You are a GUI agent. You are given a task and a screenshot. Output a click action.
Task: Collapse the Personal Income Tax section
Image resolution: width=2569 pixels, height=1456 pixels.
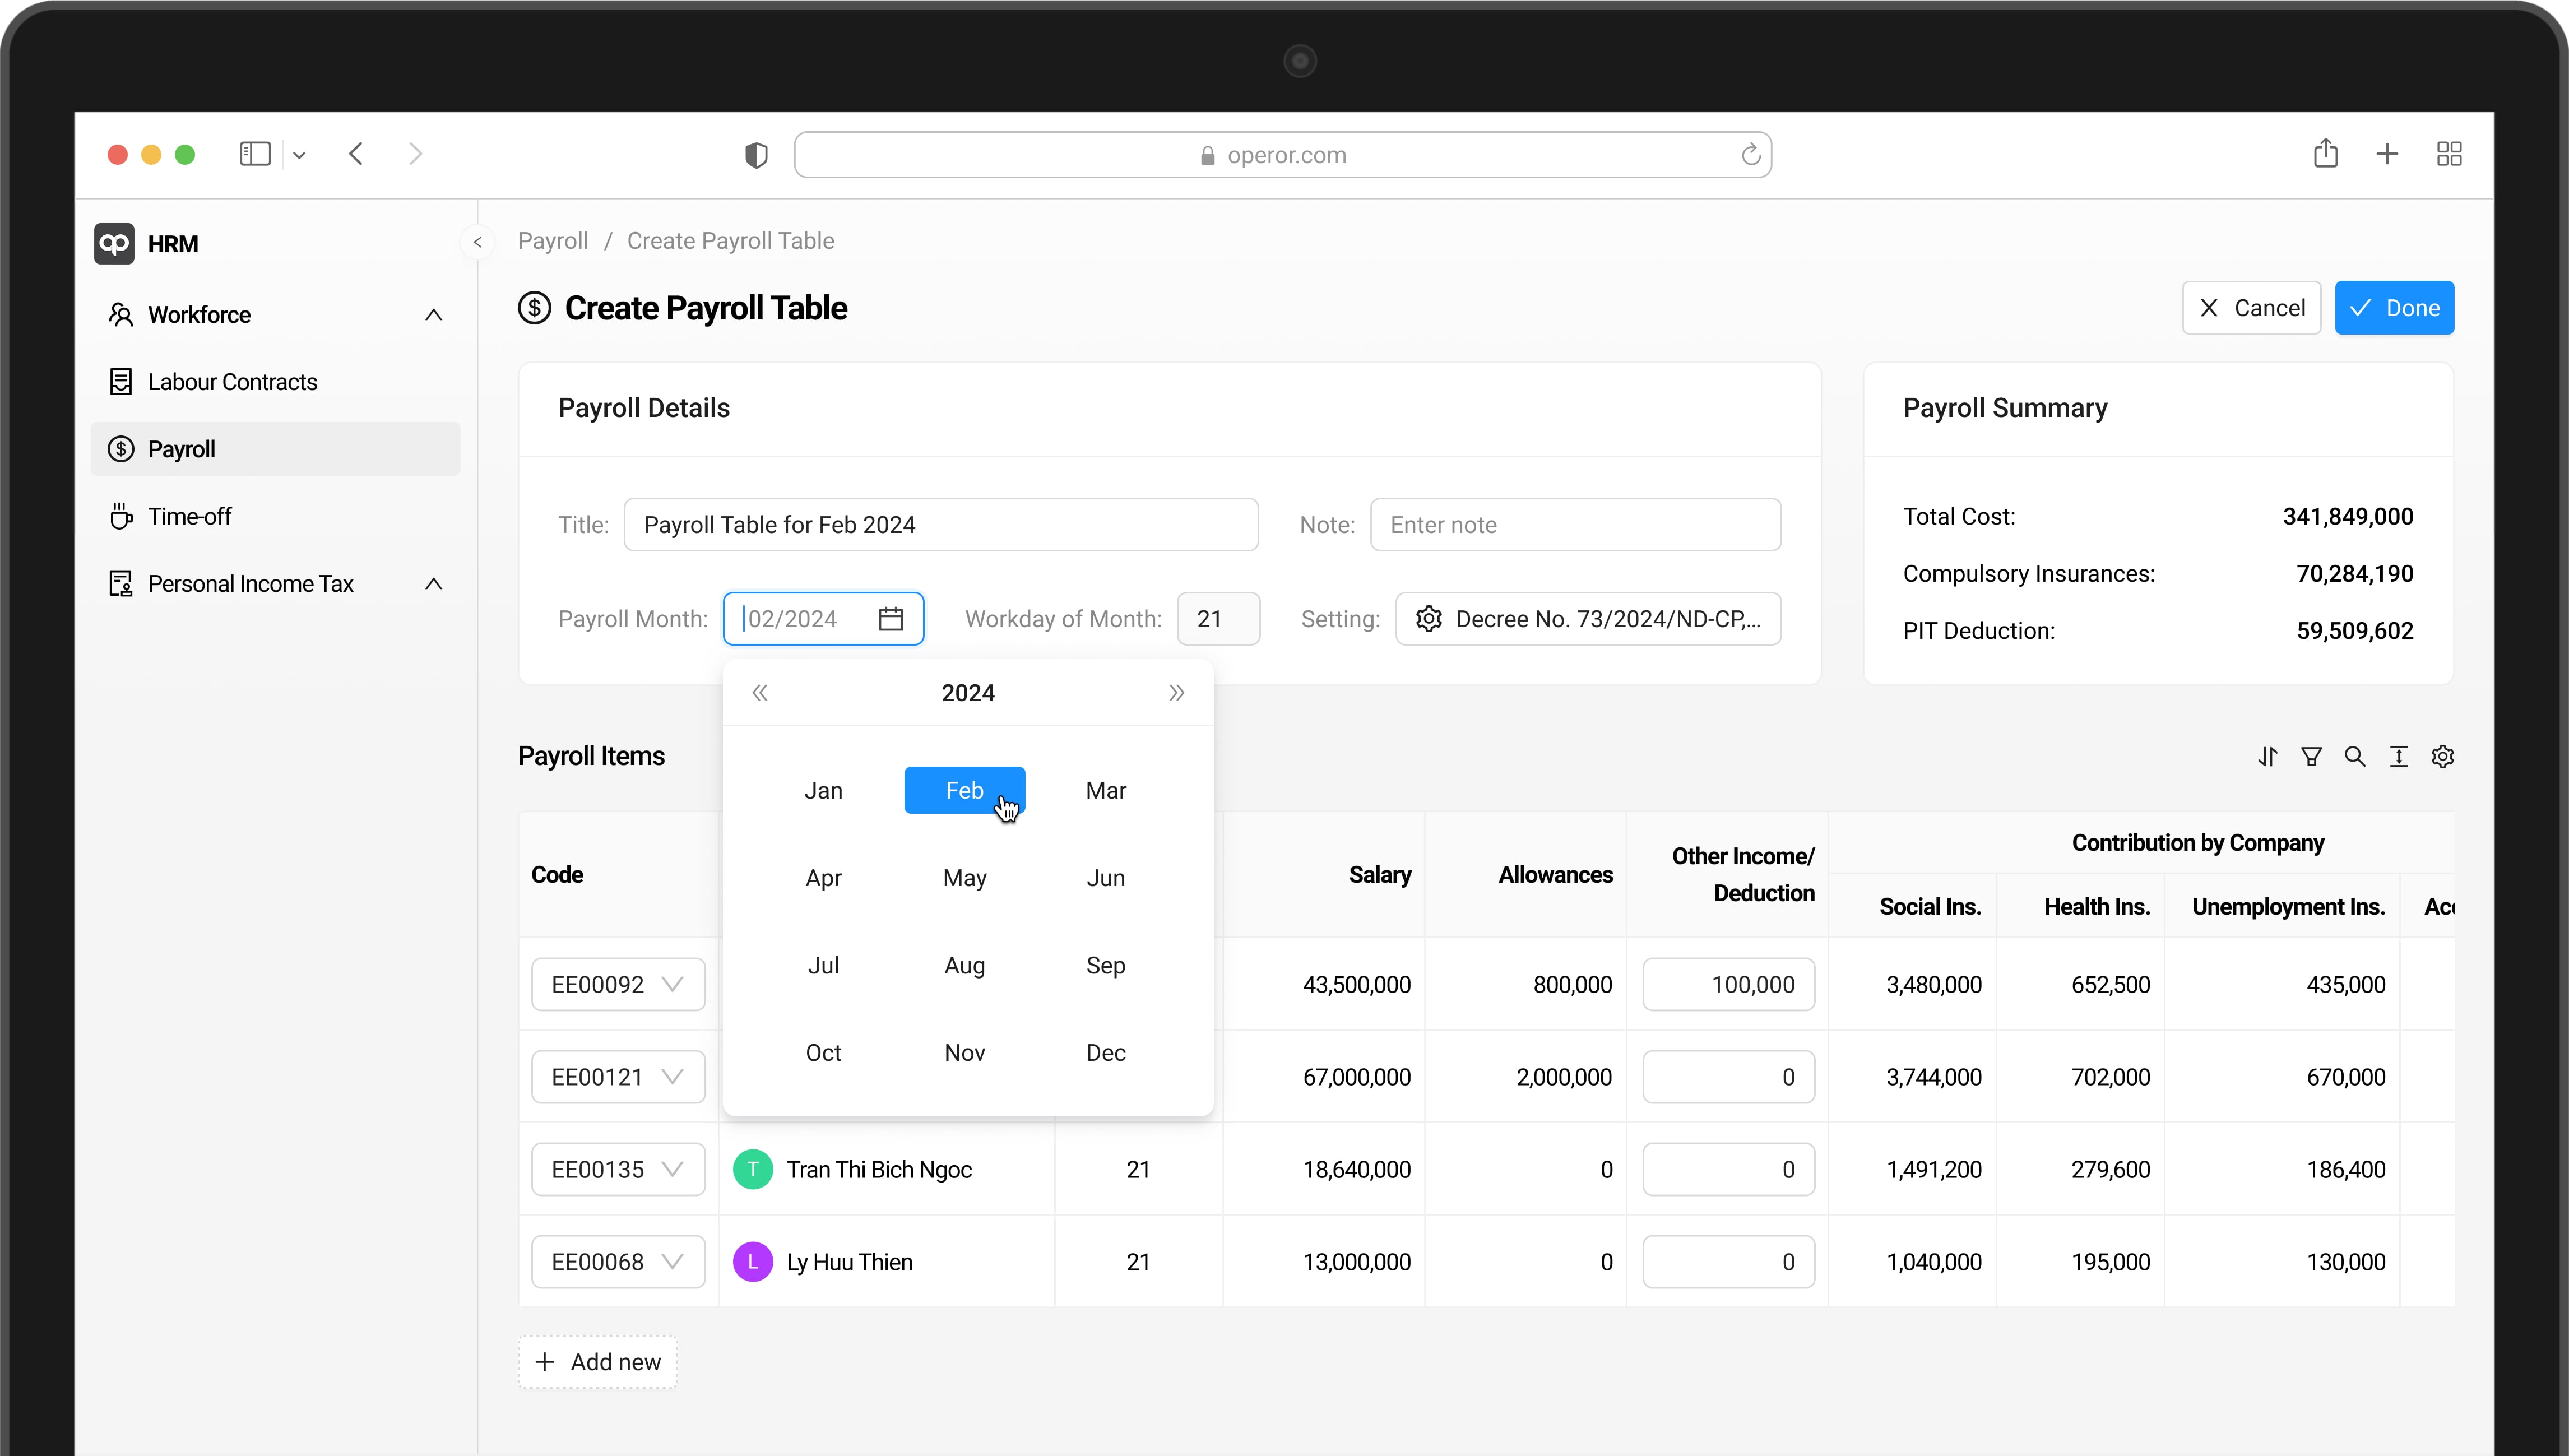433,584
